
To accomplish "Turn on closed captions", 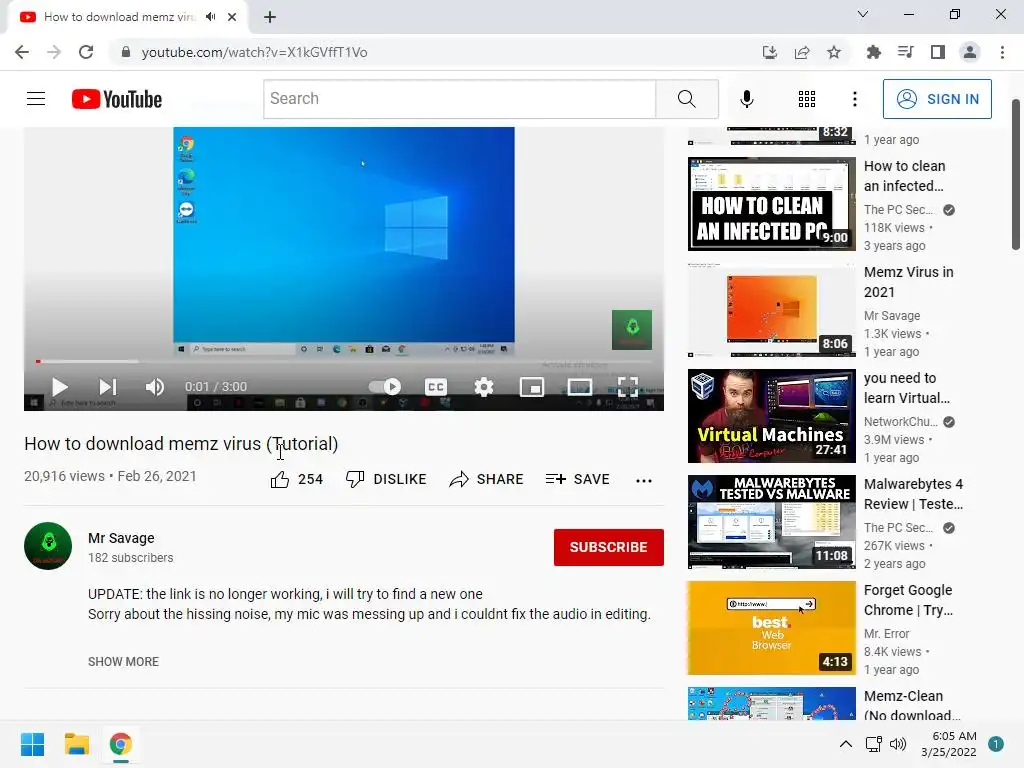I will 436,387.
